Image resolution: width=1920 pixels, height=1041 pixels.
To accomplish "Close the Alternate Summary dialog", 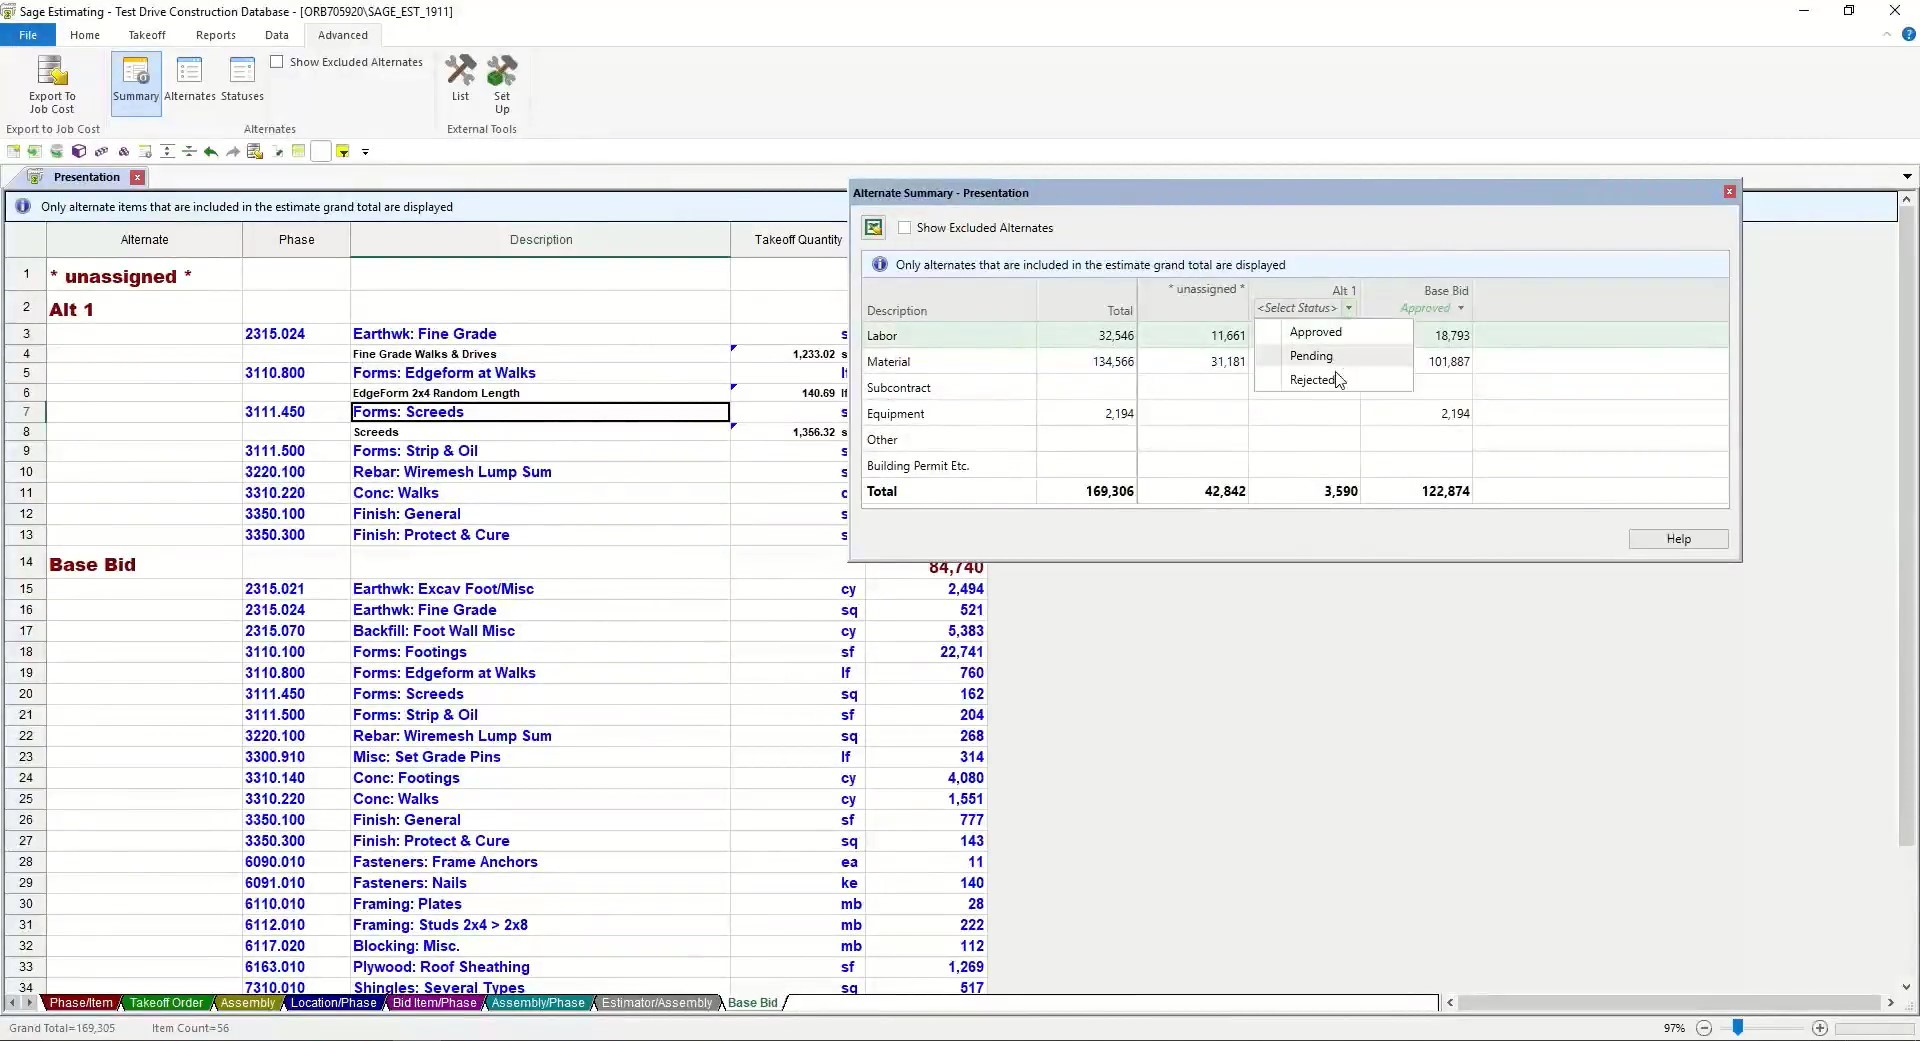I will pos(1729,192).
